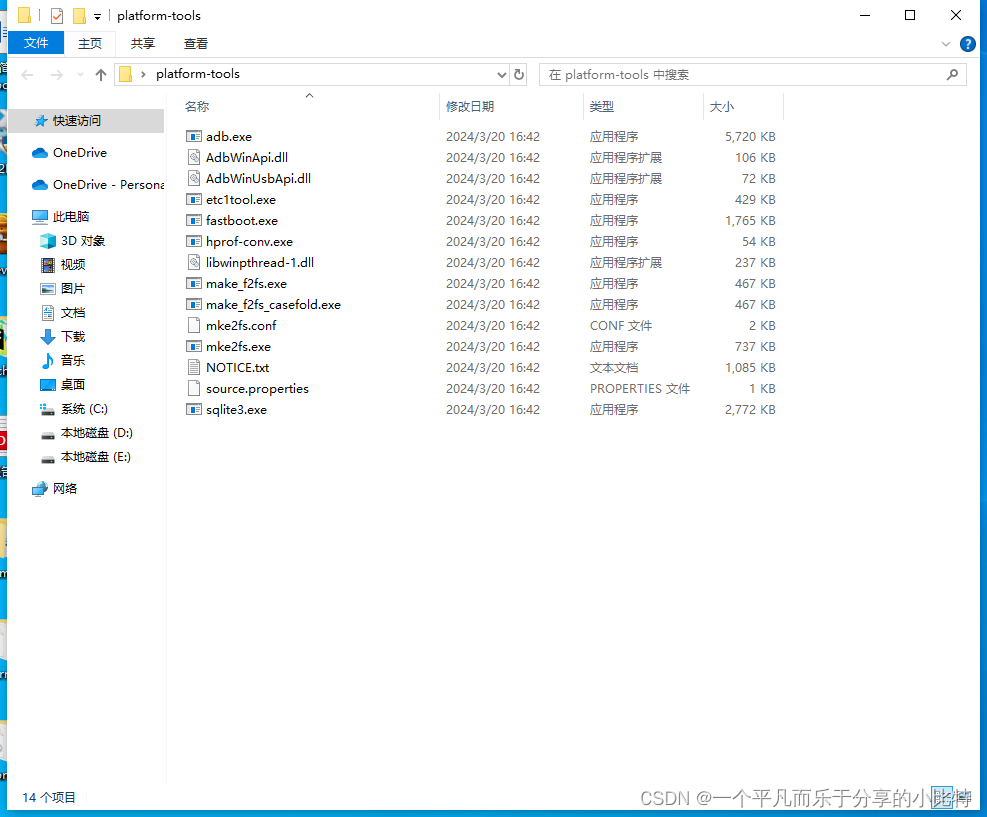Click the 5,720 KB size cell
This screenshot has width=987, height=817.
point(750,137)
